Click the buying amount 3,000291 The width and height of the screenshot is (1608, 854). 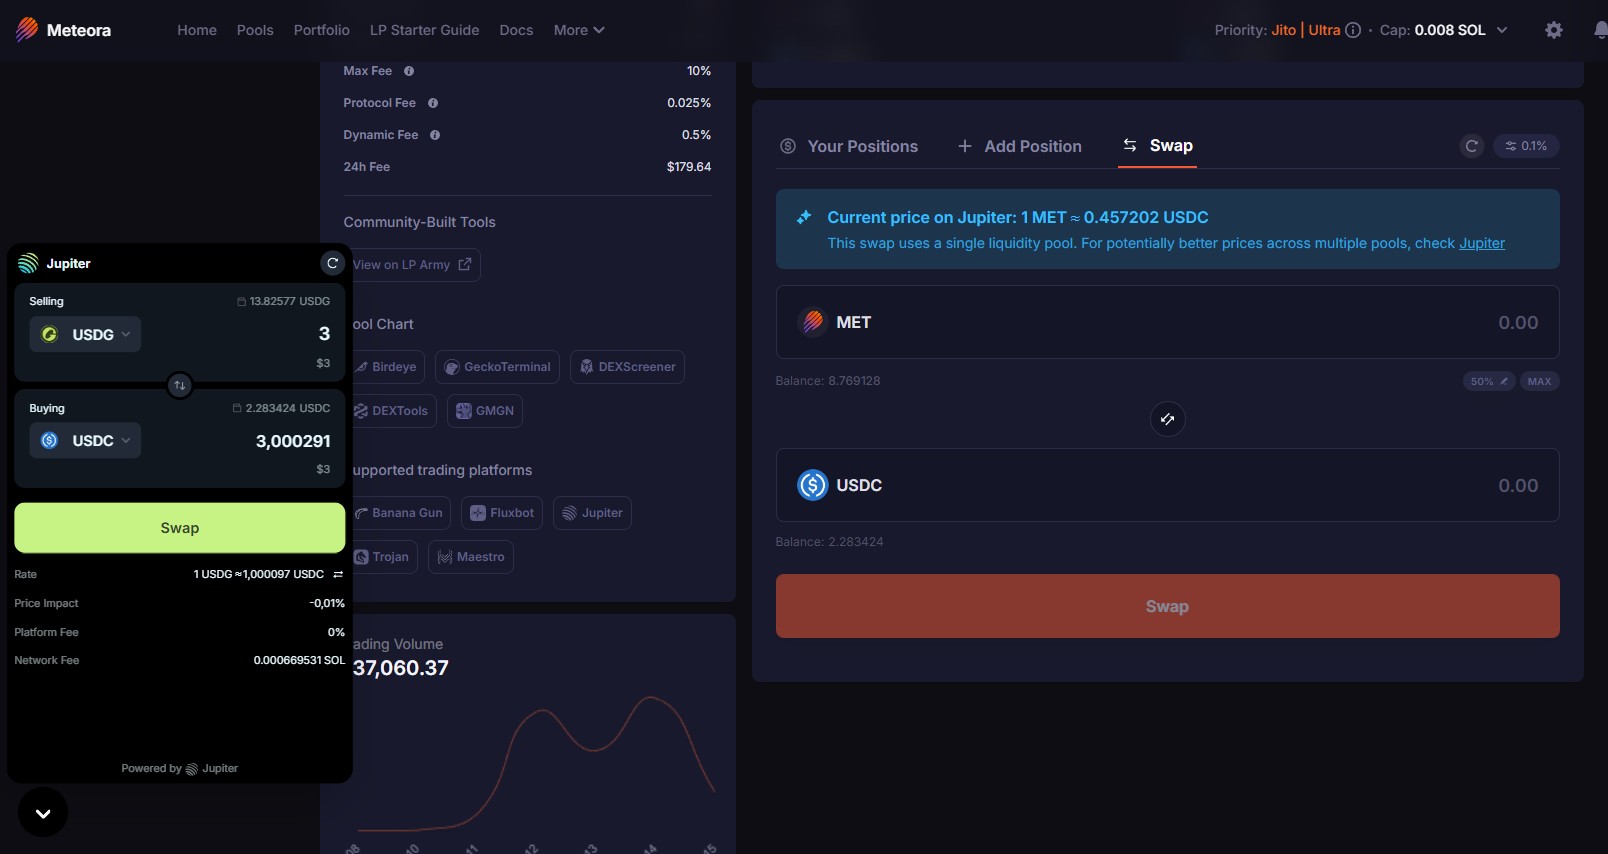coord(293,441)
